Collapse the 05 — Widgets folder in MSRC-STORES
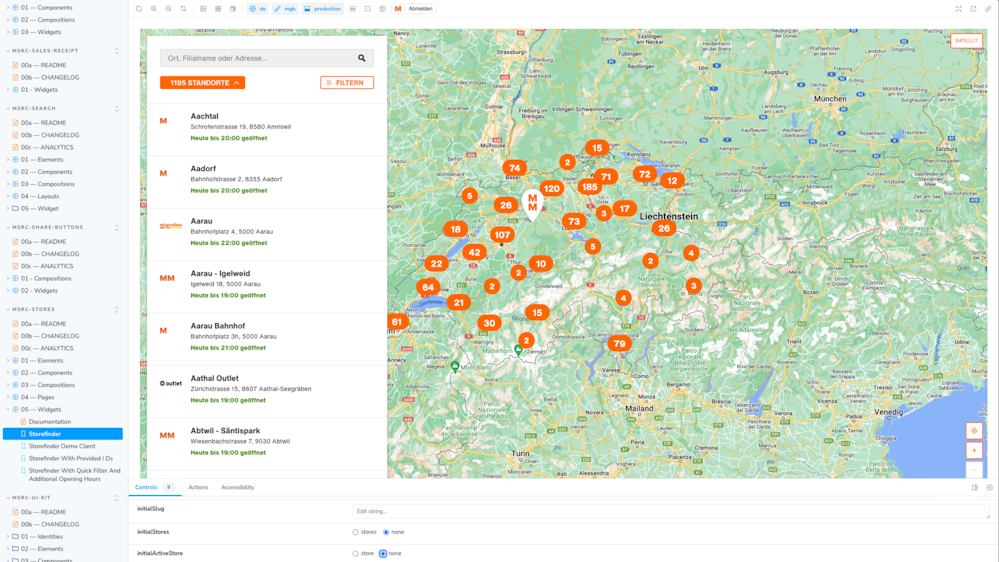The height and width of the screenshot is (562, 999). [x=41, y=410]
